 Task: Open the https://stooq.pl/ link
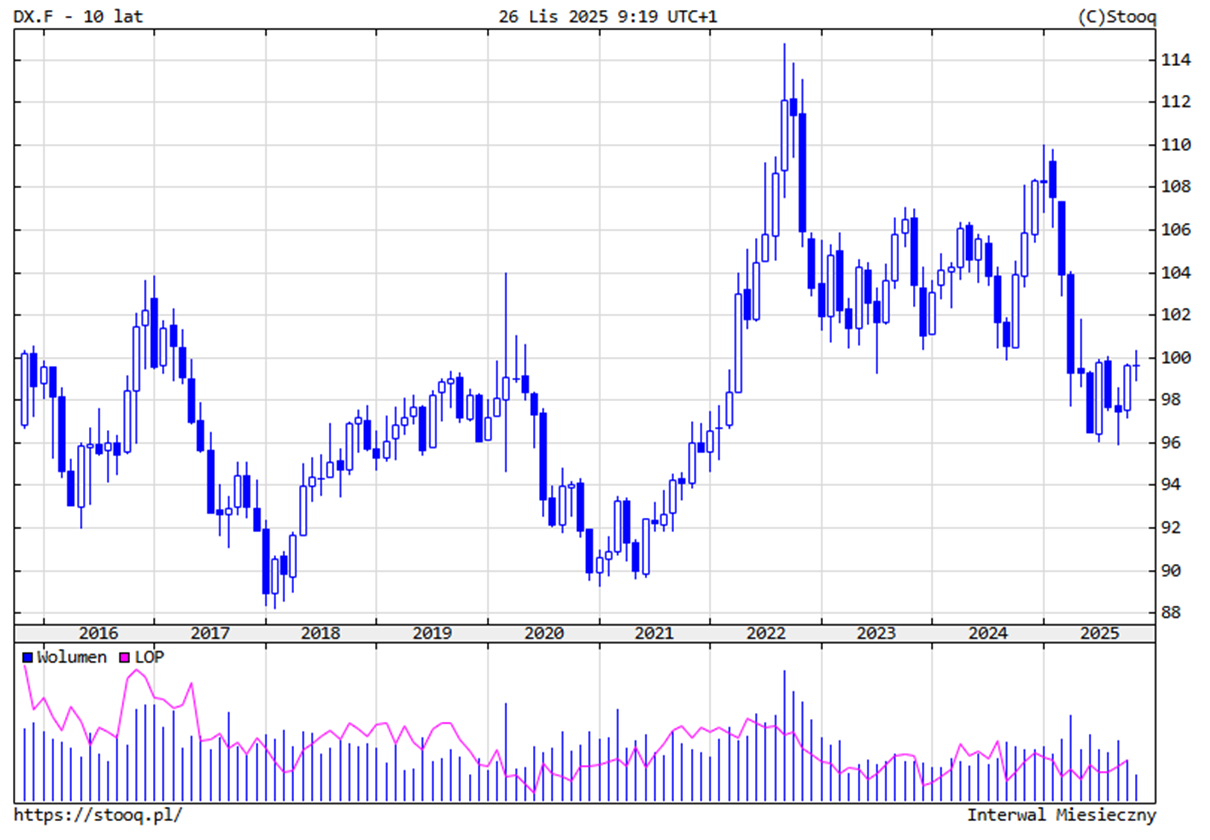point(98,815)
